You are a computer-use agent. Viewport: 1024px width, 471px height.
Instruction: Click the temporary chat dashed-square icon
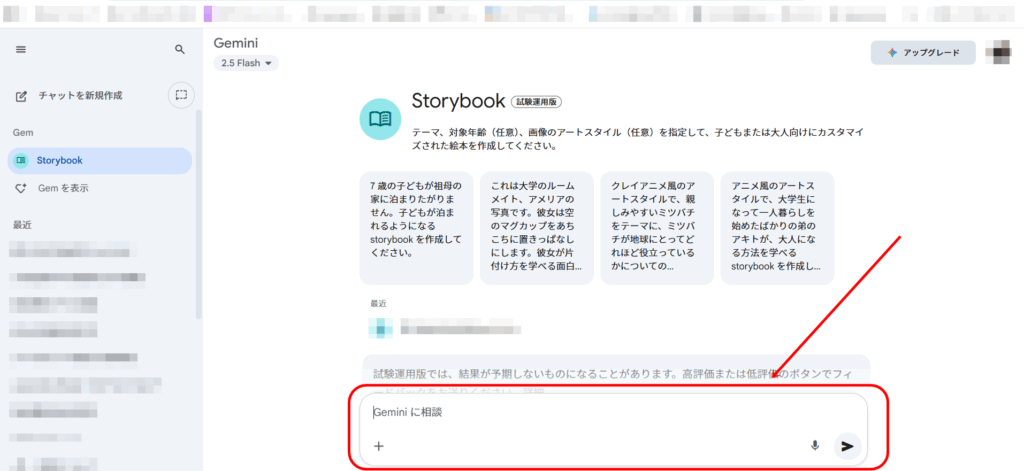(x=181, y=95)
